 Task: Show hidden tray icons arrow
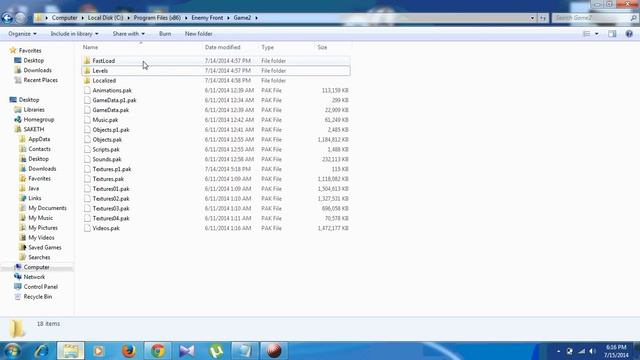558,351
